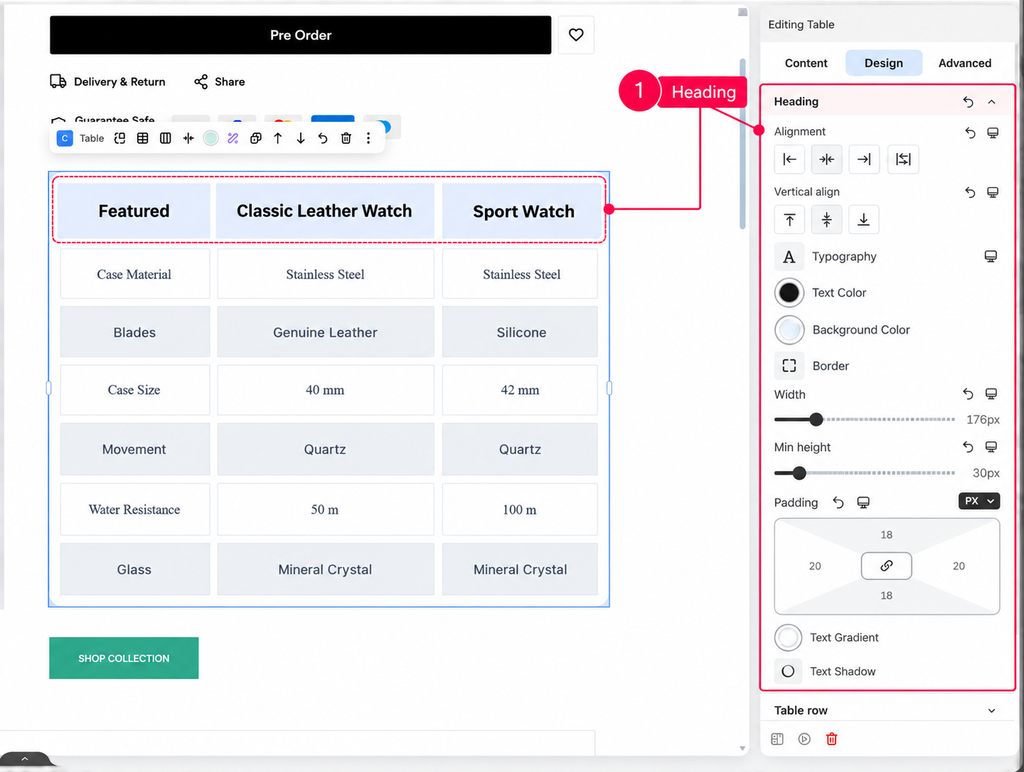Set heading alignment to justify
Screen dimensions: 1024x772
pyautogui.click(x=903, y=159)
